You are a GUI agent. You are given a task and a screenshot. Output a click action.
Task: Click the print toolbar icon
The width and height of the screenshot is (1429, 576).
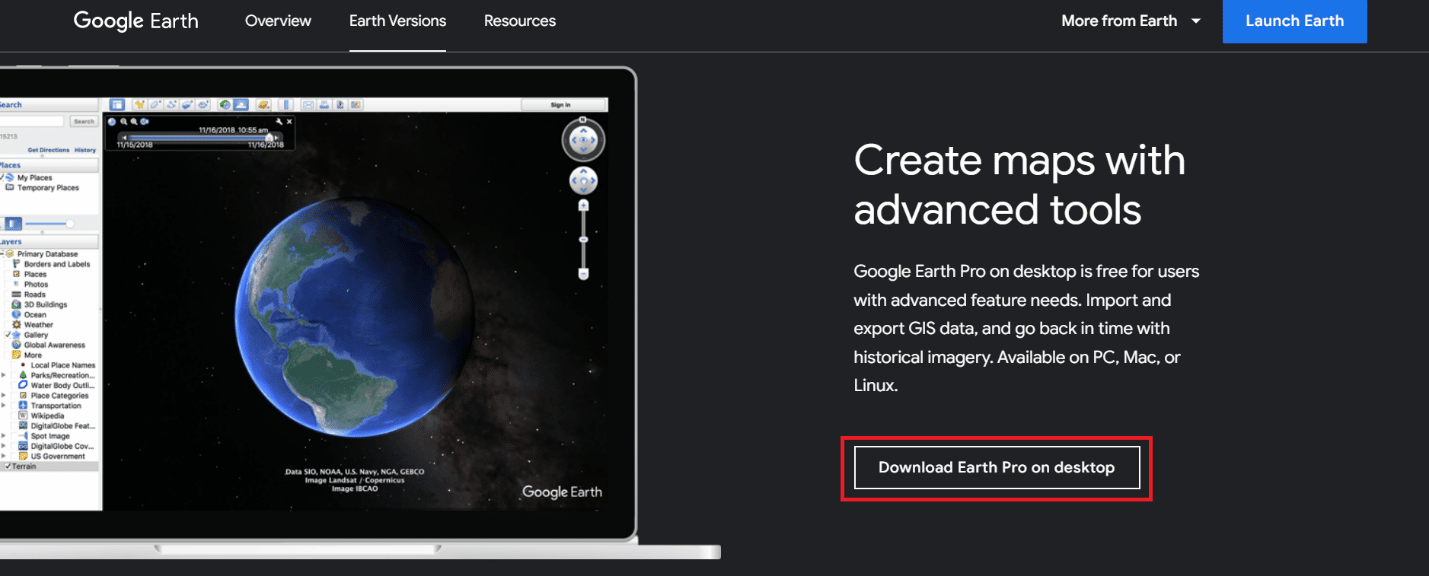tap(324, 104)
